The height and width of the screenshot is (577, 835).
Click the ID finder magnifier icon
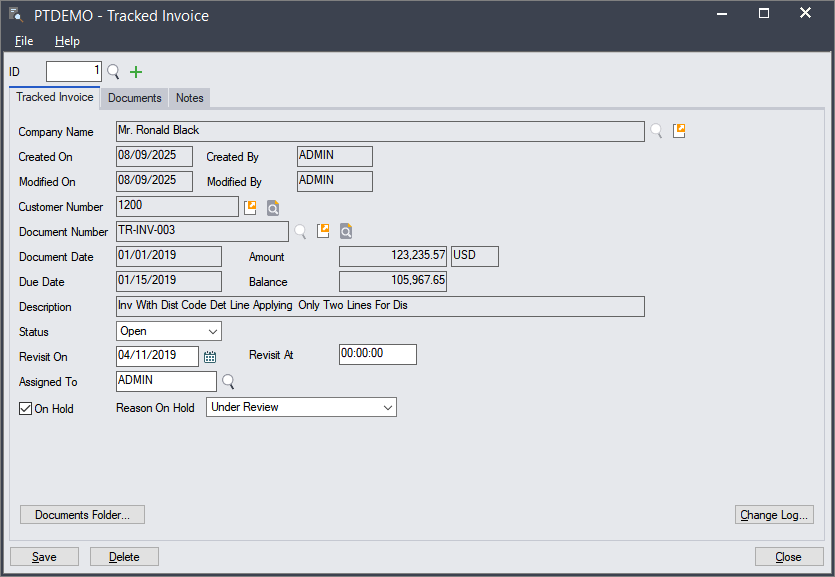point(113,72)
